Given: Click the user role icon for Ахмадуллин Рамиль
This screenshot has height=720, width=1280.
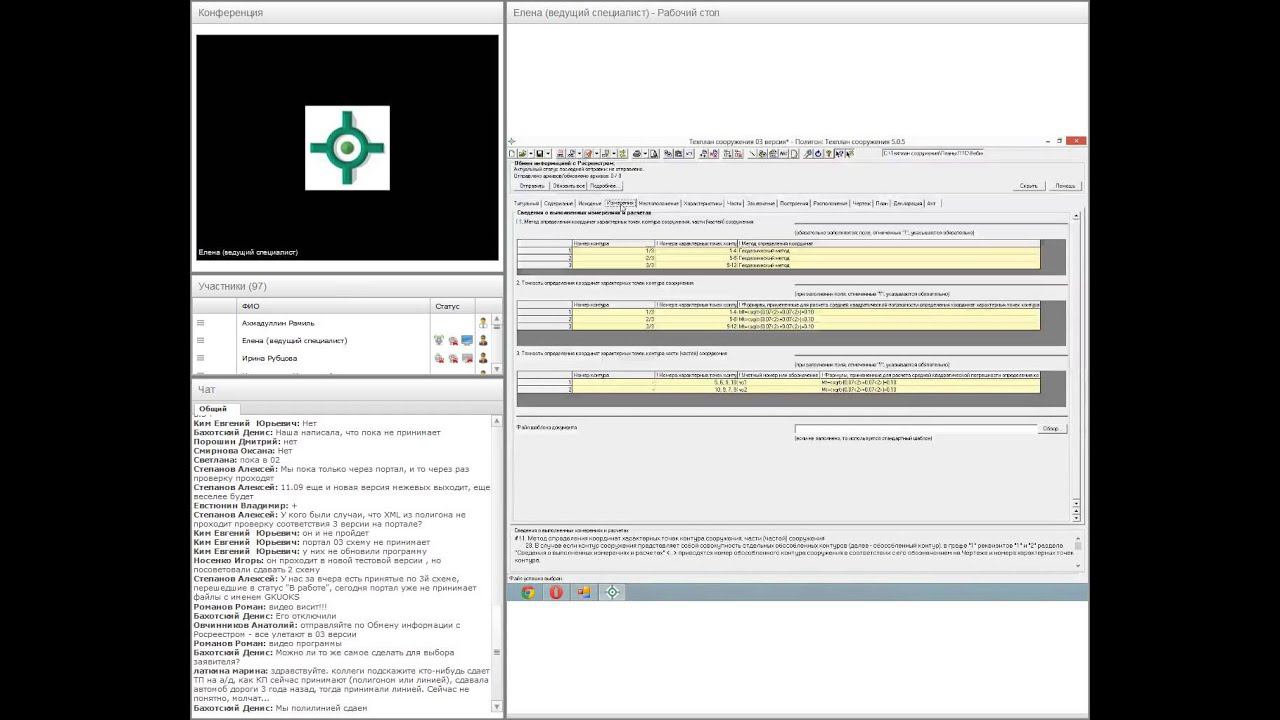Looking at the screenshot, I should pyautogui.click(x=483, y=323).
